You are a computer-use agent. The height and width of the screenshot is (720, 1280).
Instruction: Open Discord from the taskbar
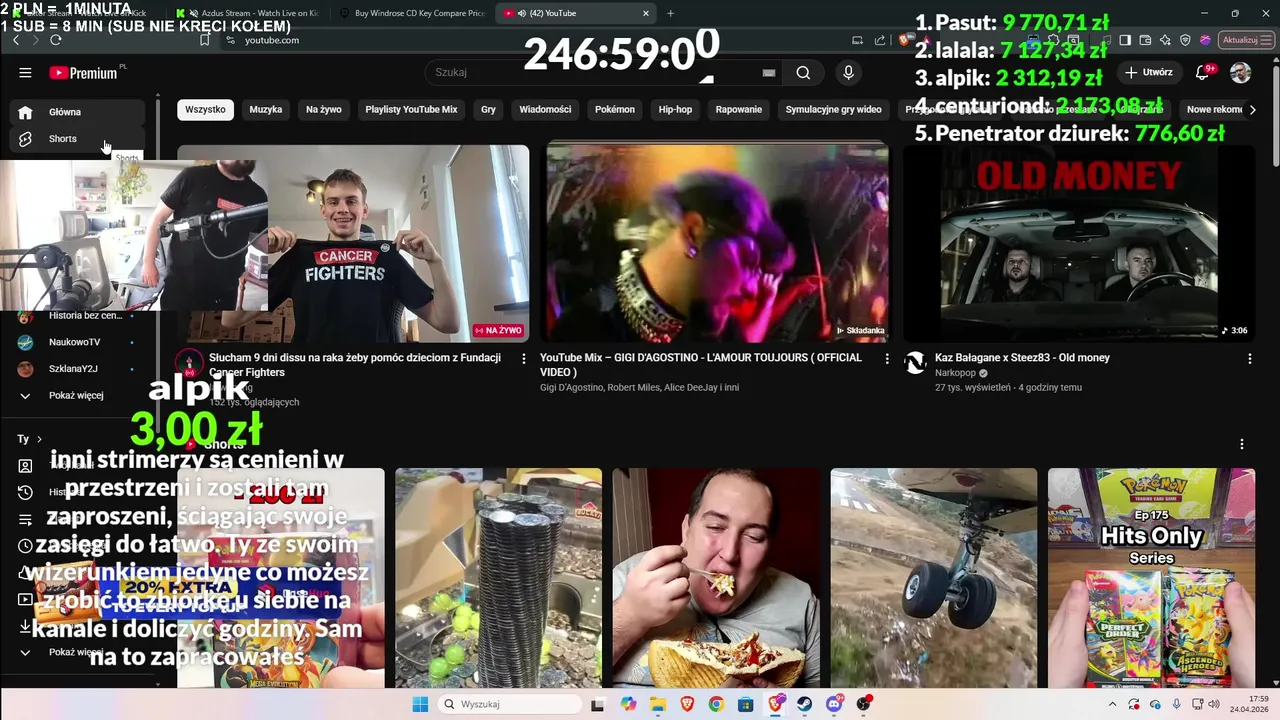tap(835, 704)
